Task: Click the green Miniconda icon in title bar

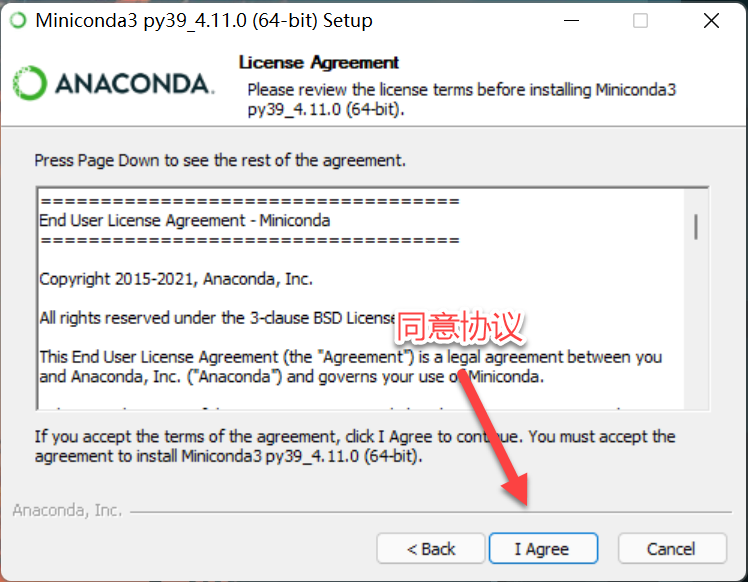Action: pos(18,21)
